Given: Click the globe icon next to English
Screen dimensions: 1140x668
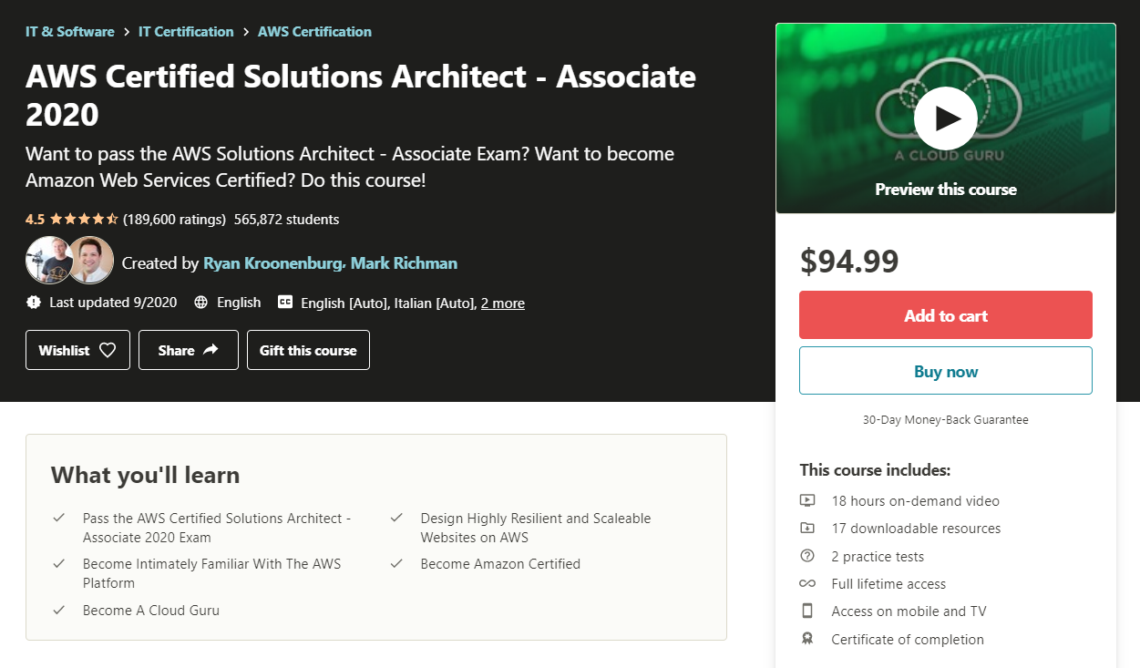Looking at the screenshot, I should tap(199, 302).
